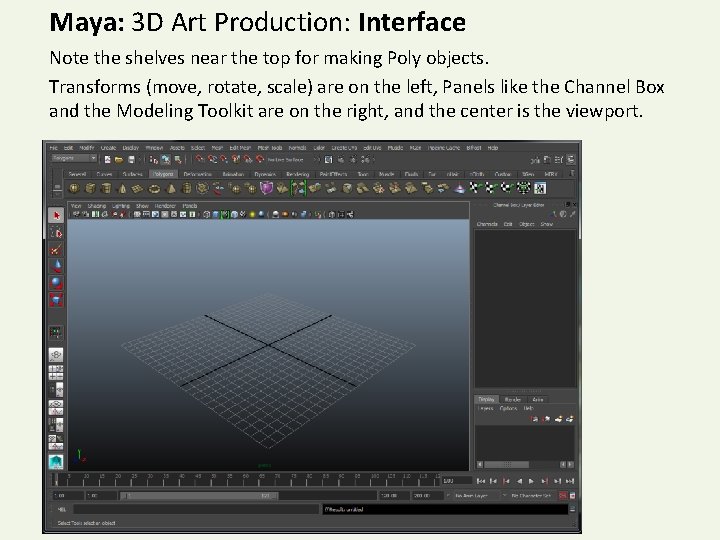Open the Edit Mesh menu
Image resolution: width=720 pixels, height=540 pixels.
tap(240, 148)
